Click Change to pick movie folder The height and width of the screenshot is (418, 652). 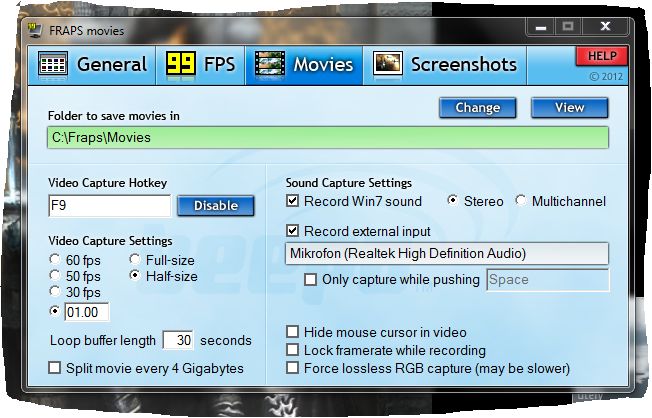(x=478, y=107)
